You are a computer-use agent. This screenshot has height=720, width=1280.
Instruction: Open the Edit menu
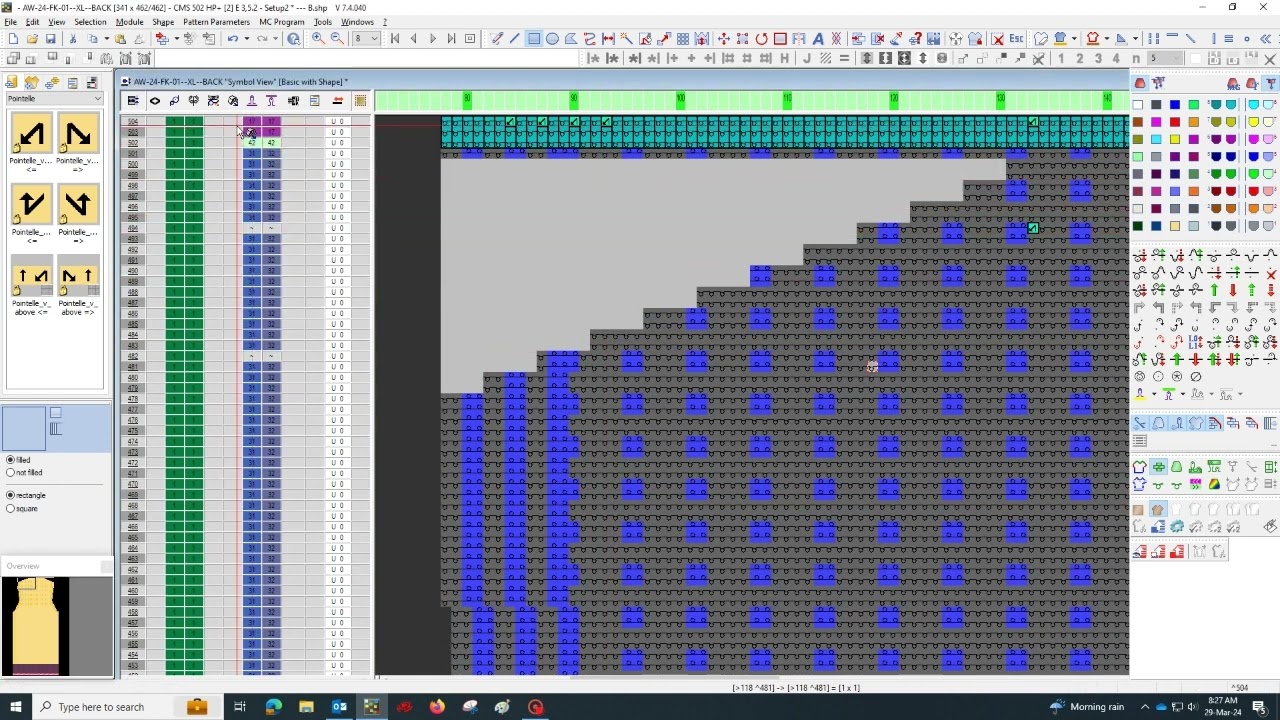[x=32, y=22]
